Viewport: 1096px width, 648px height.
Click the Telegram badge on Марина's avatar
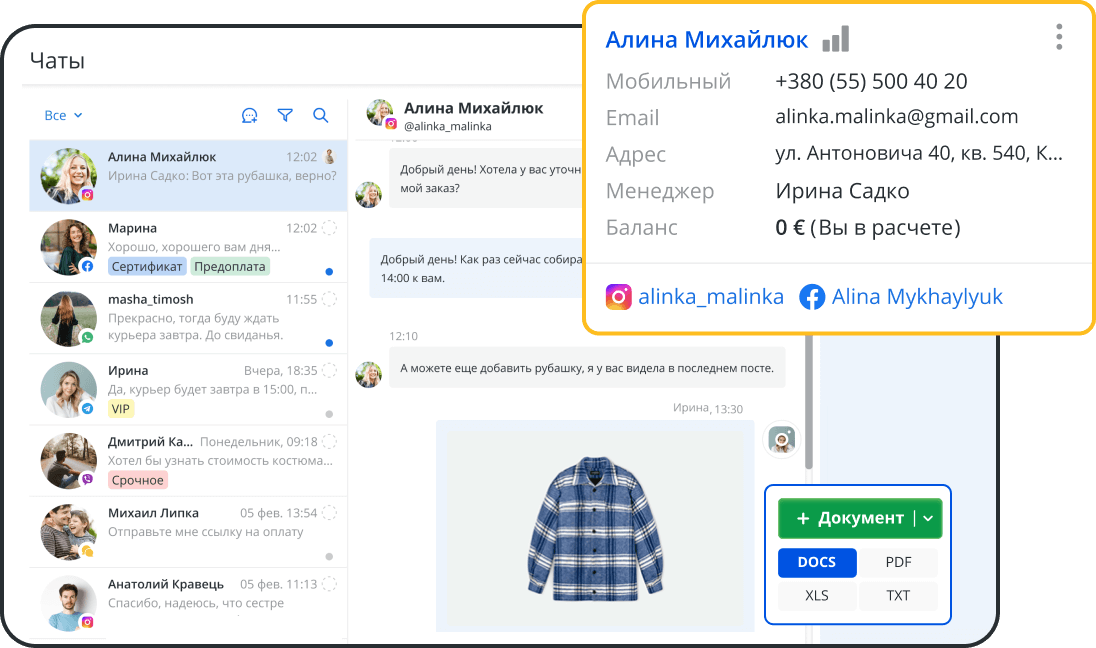click(88, 266)
